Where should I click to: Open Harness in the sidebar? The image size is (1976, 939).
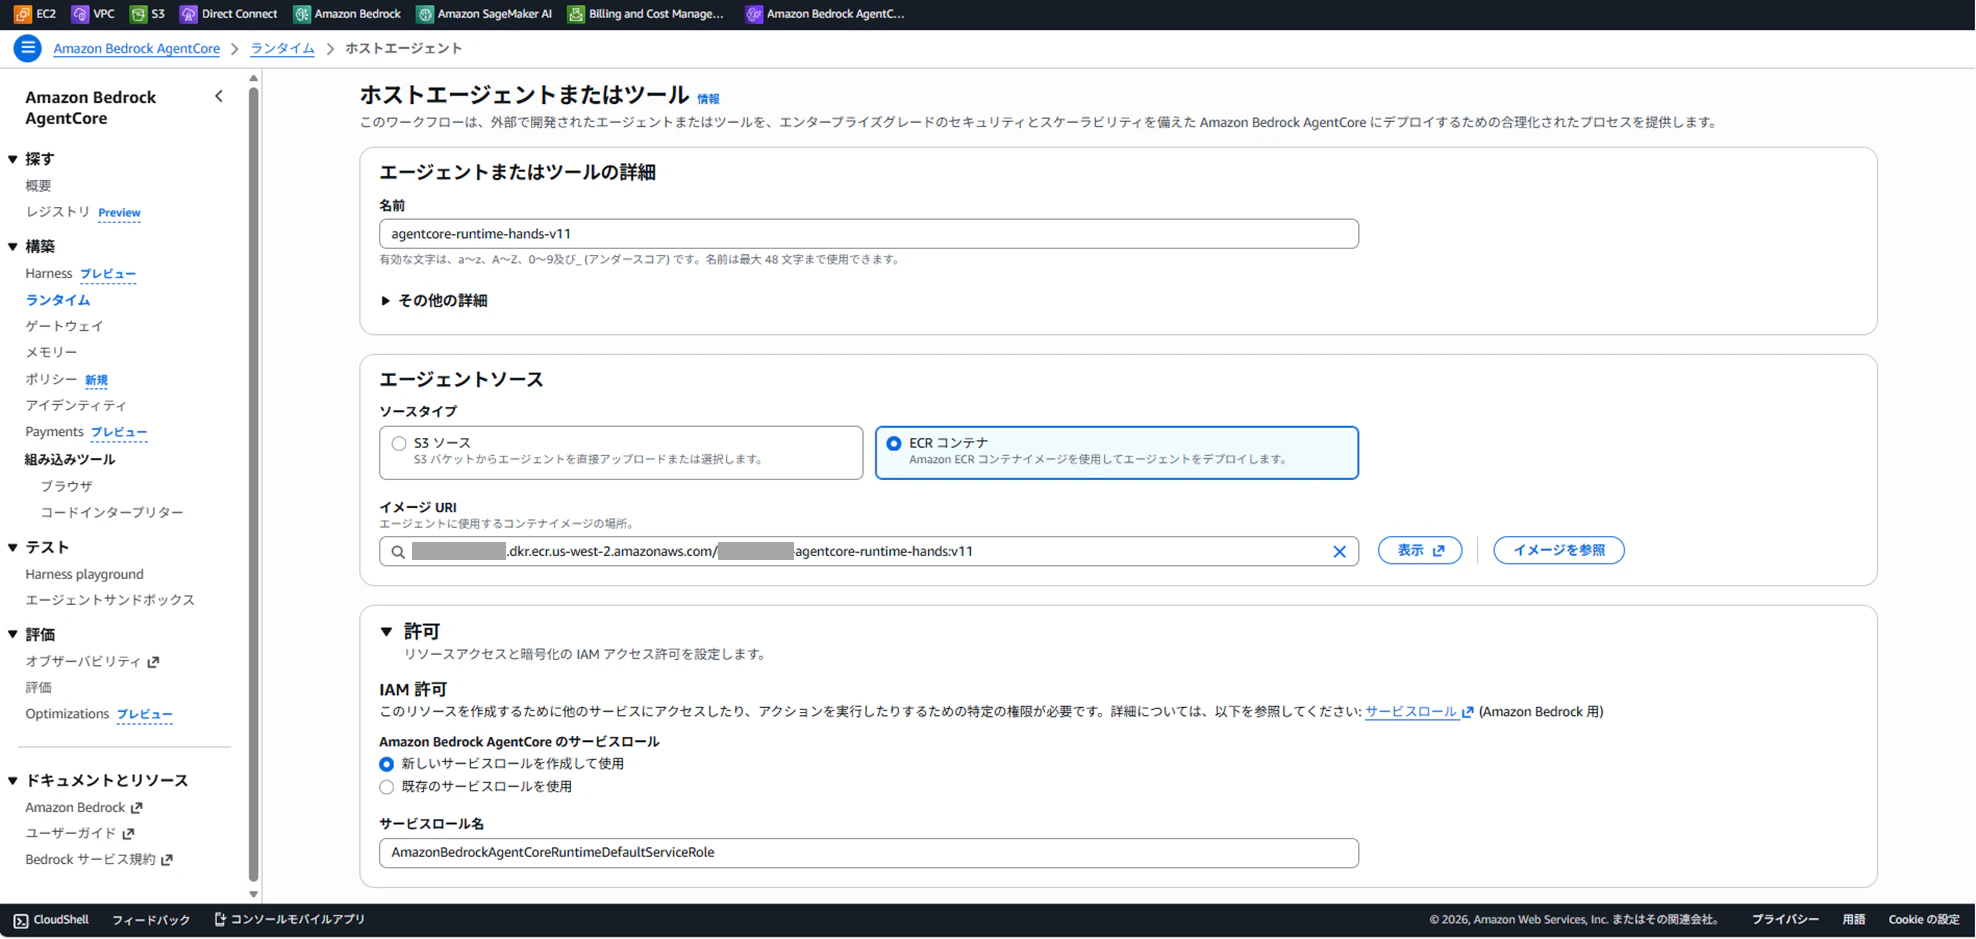click(48, 273)
